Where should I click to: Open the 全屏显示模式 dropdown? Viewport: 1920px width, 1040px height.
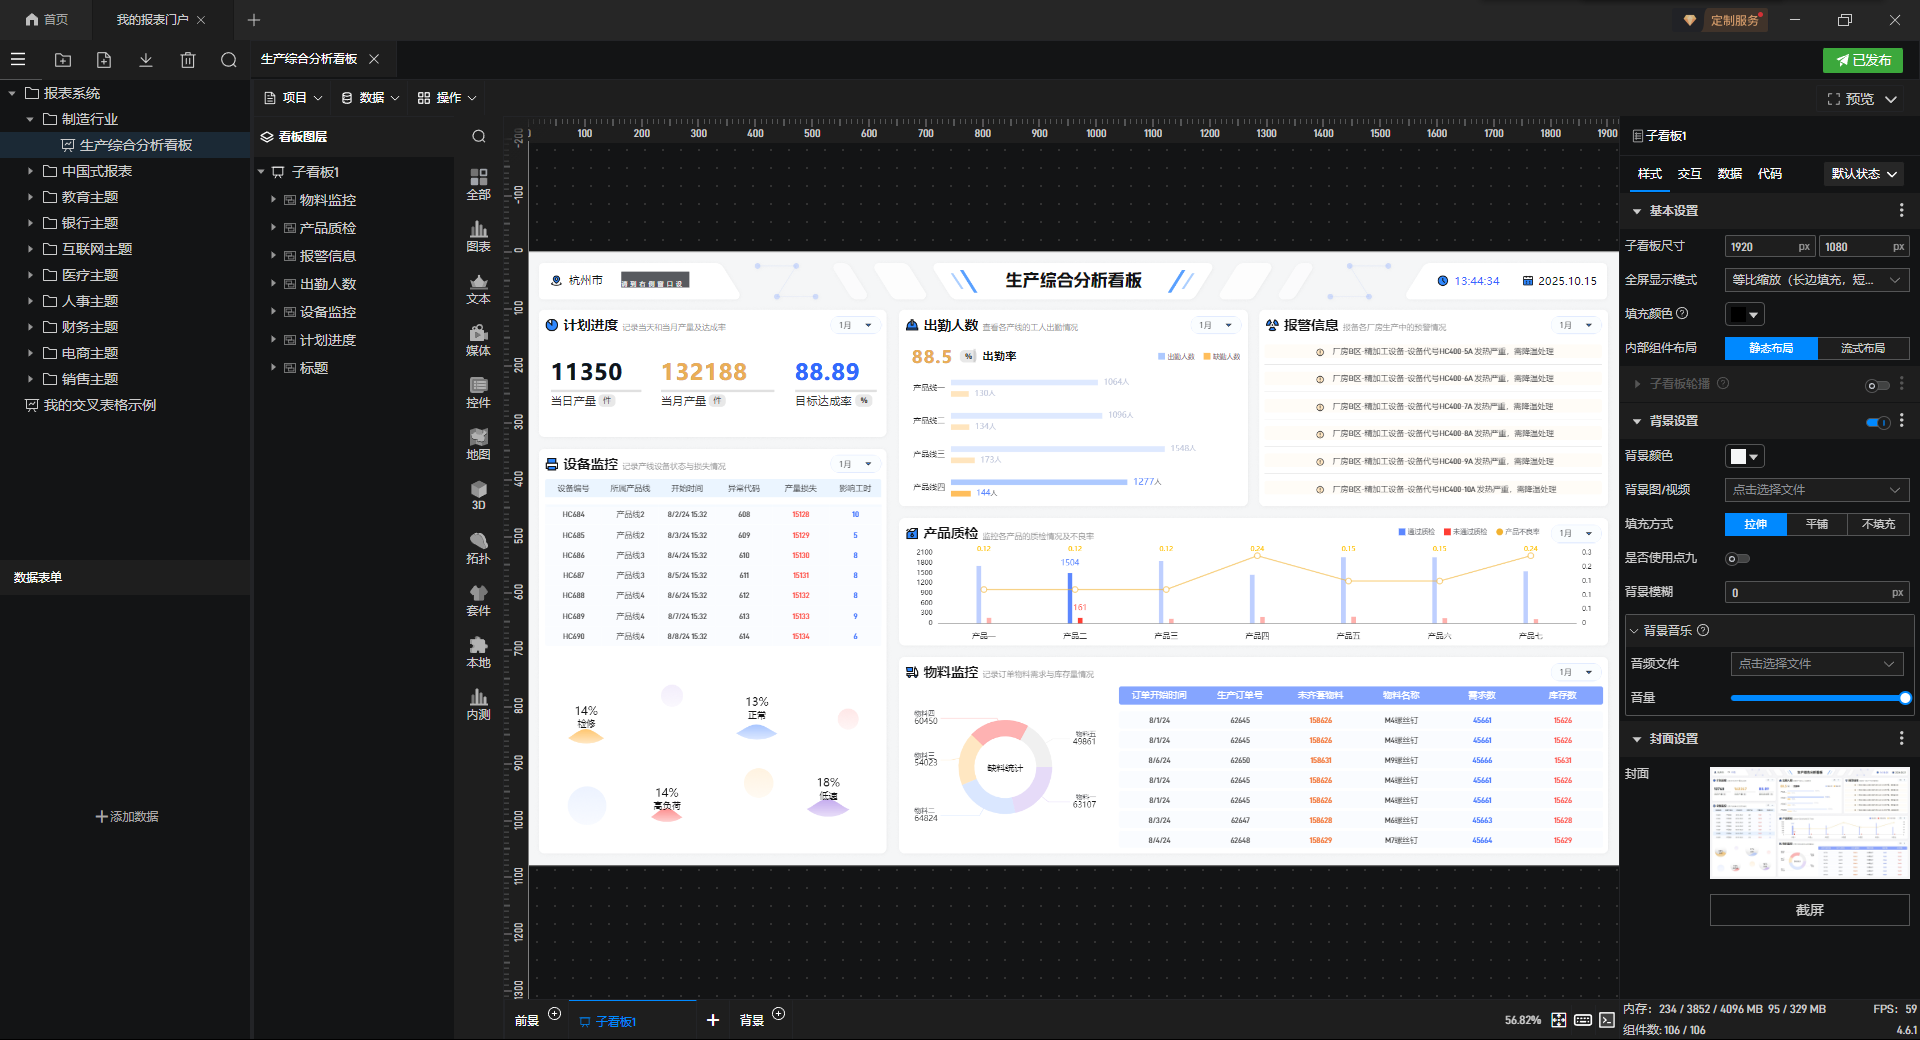(1816, 280)
